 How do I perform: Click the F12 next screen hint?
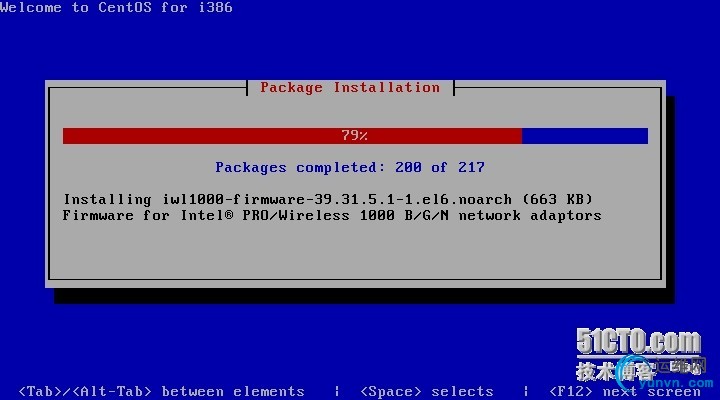pyautogui.click(x=625, y=391)
